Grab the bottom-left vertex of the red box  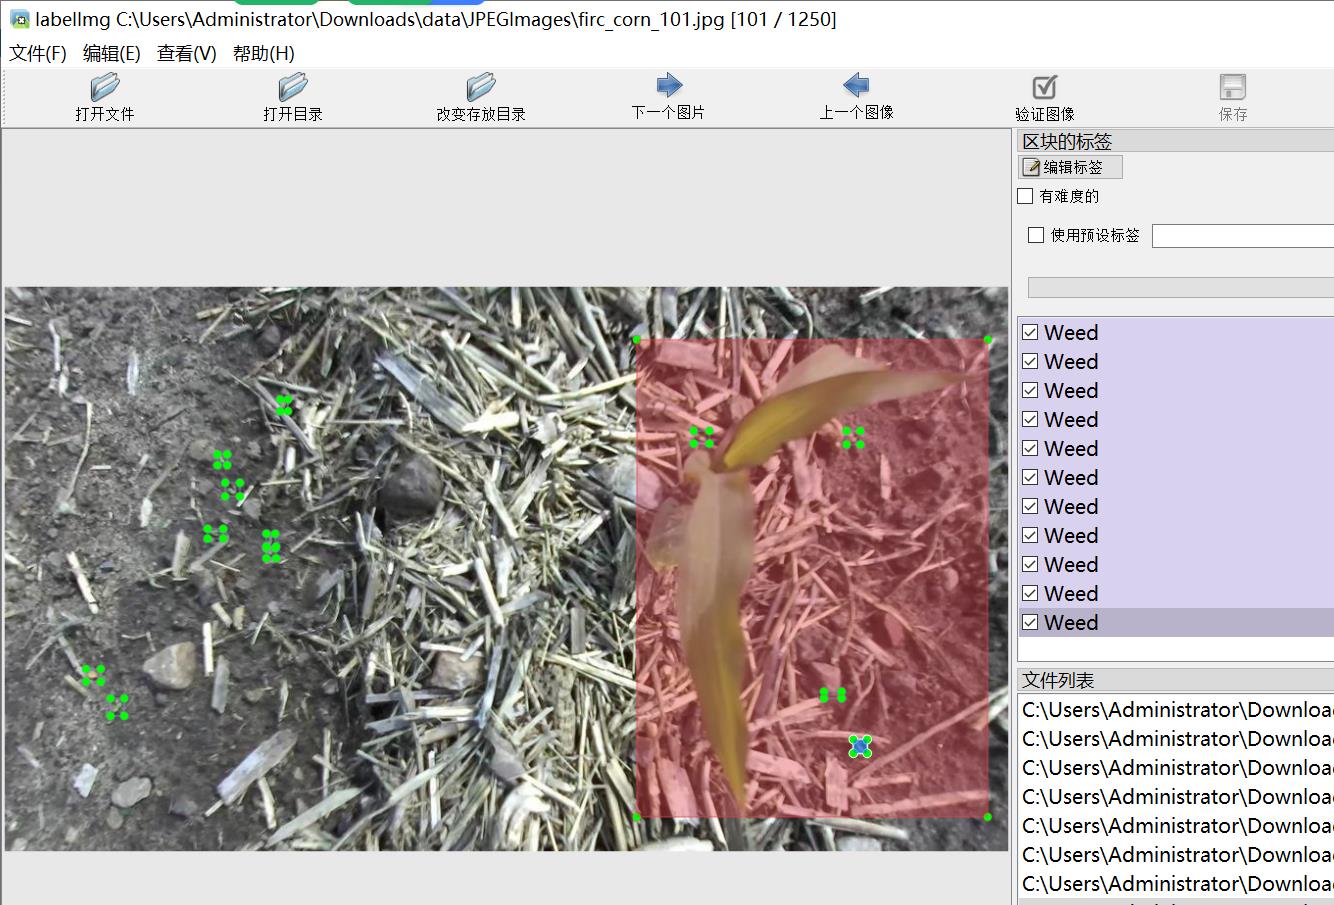[637, 817]
